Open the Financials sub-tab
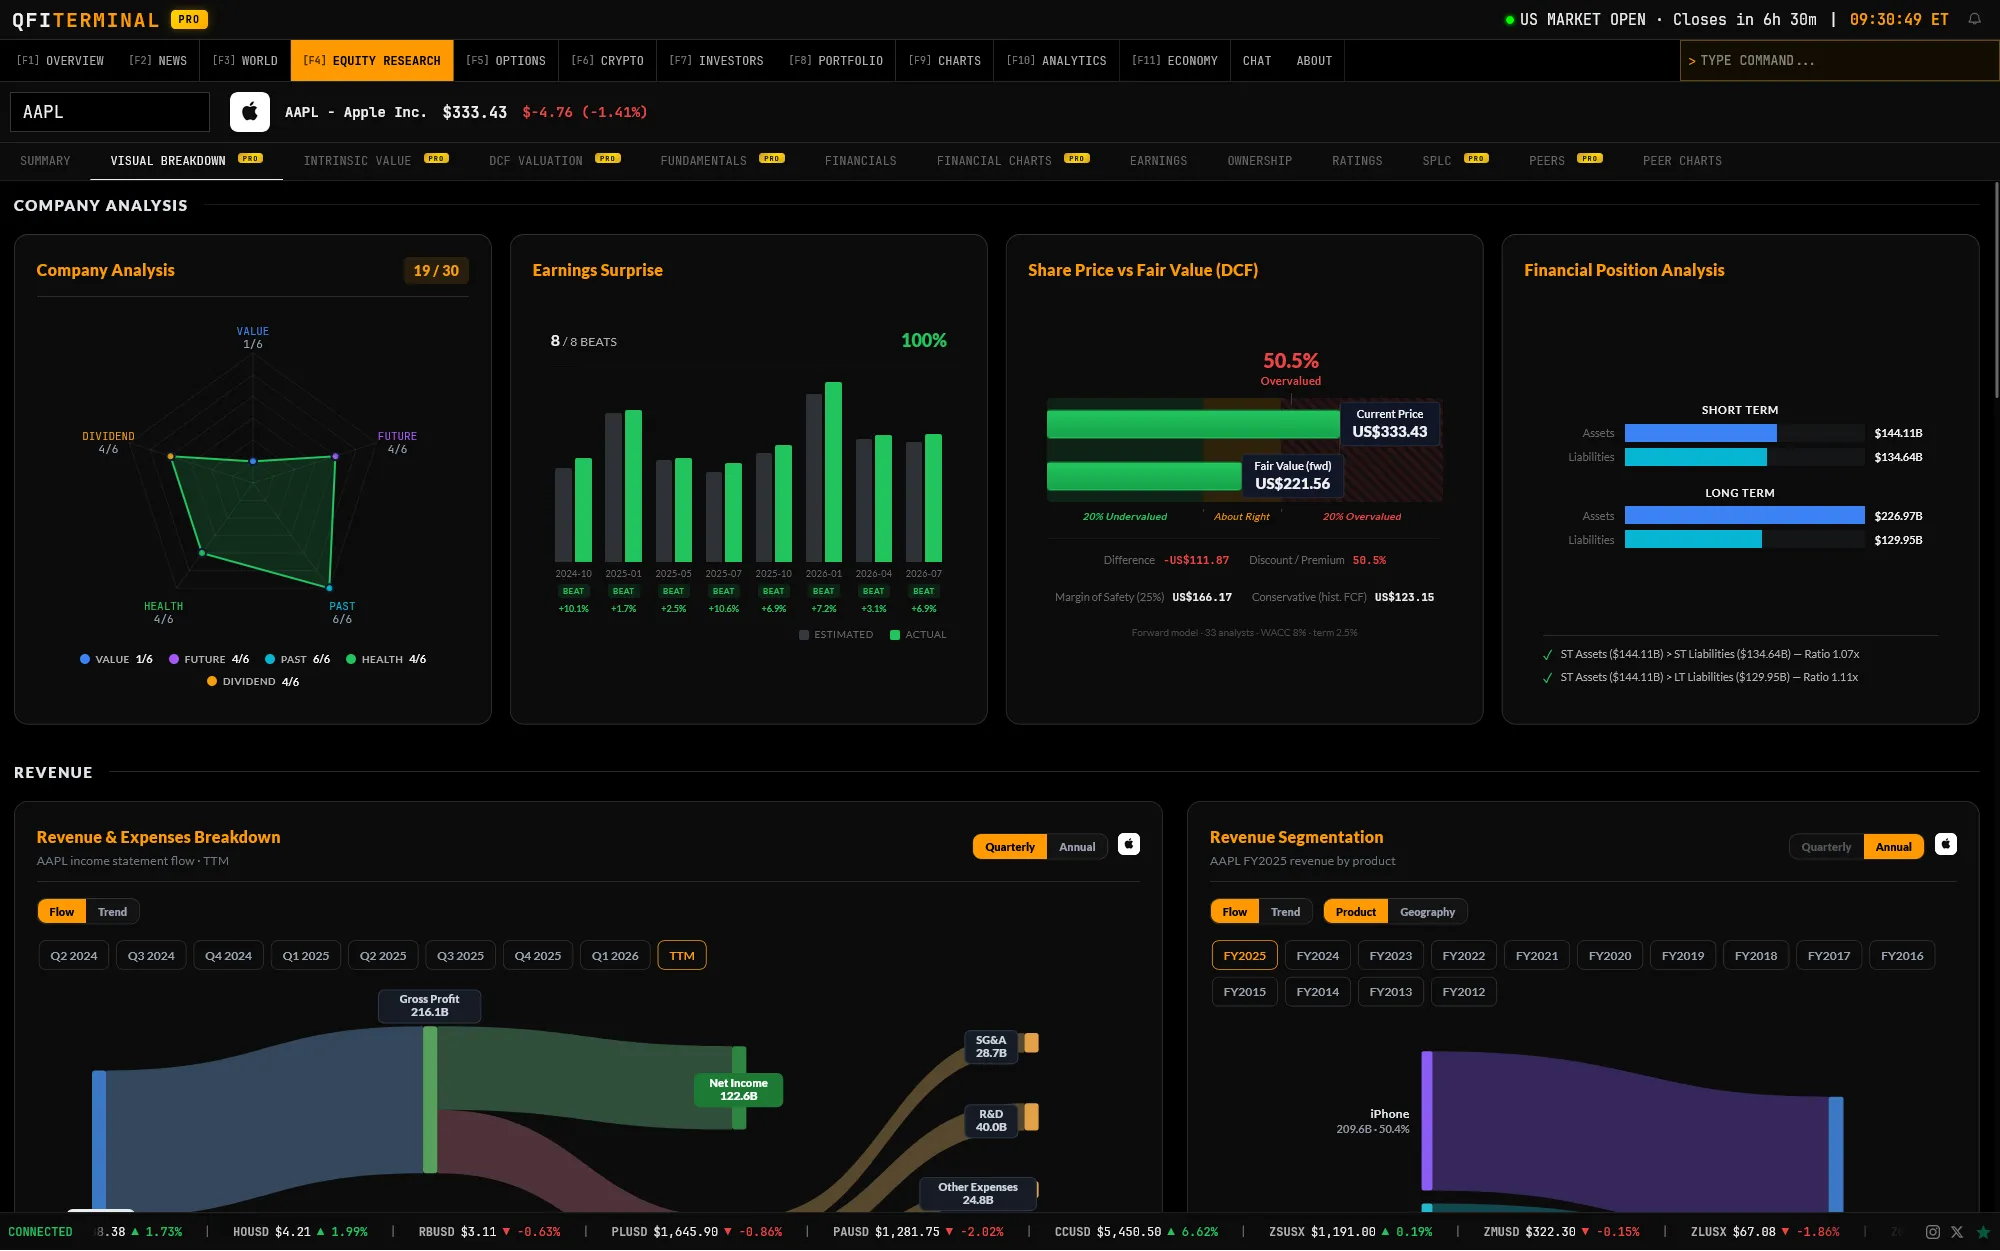 pyautogui.click(x=861, y=161)
